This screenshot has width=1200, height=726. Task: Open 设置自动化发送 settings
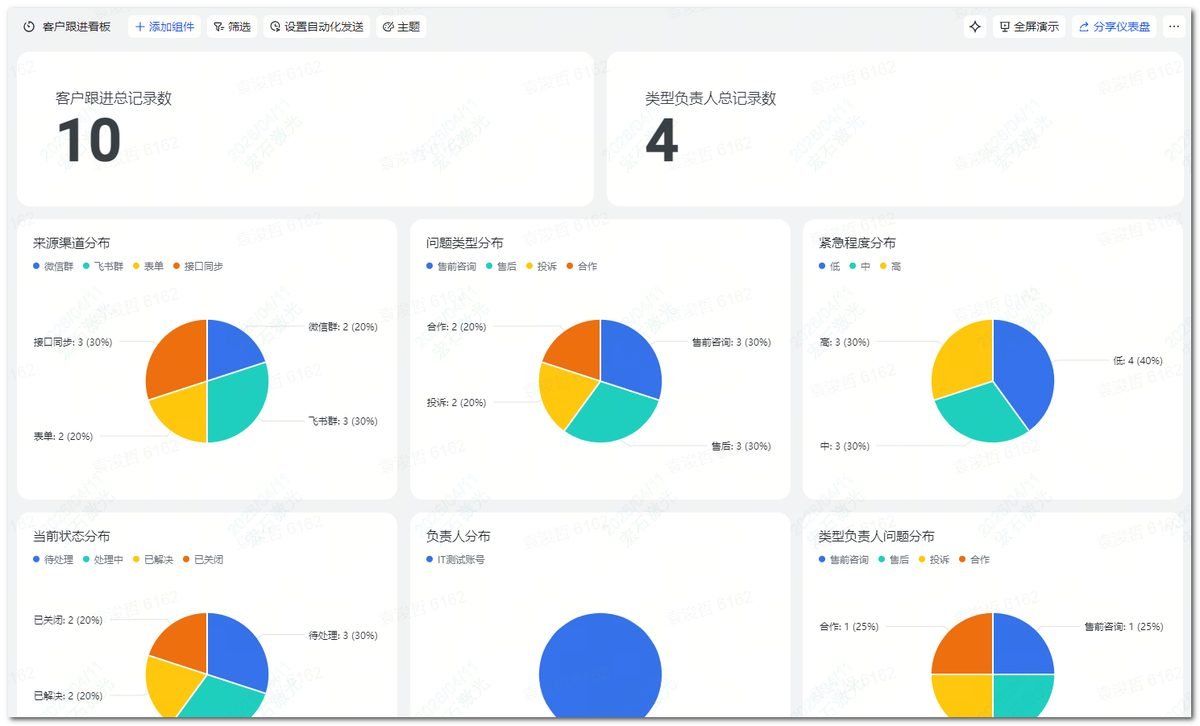pyautogui.click(x=317, y=27)
